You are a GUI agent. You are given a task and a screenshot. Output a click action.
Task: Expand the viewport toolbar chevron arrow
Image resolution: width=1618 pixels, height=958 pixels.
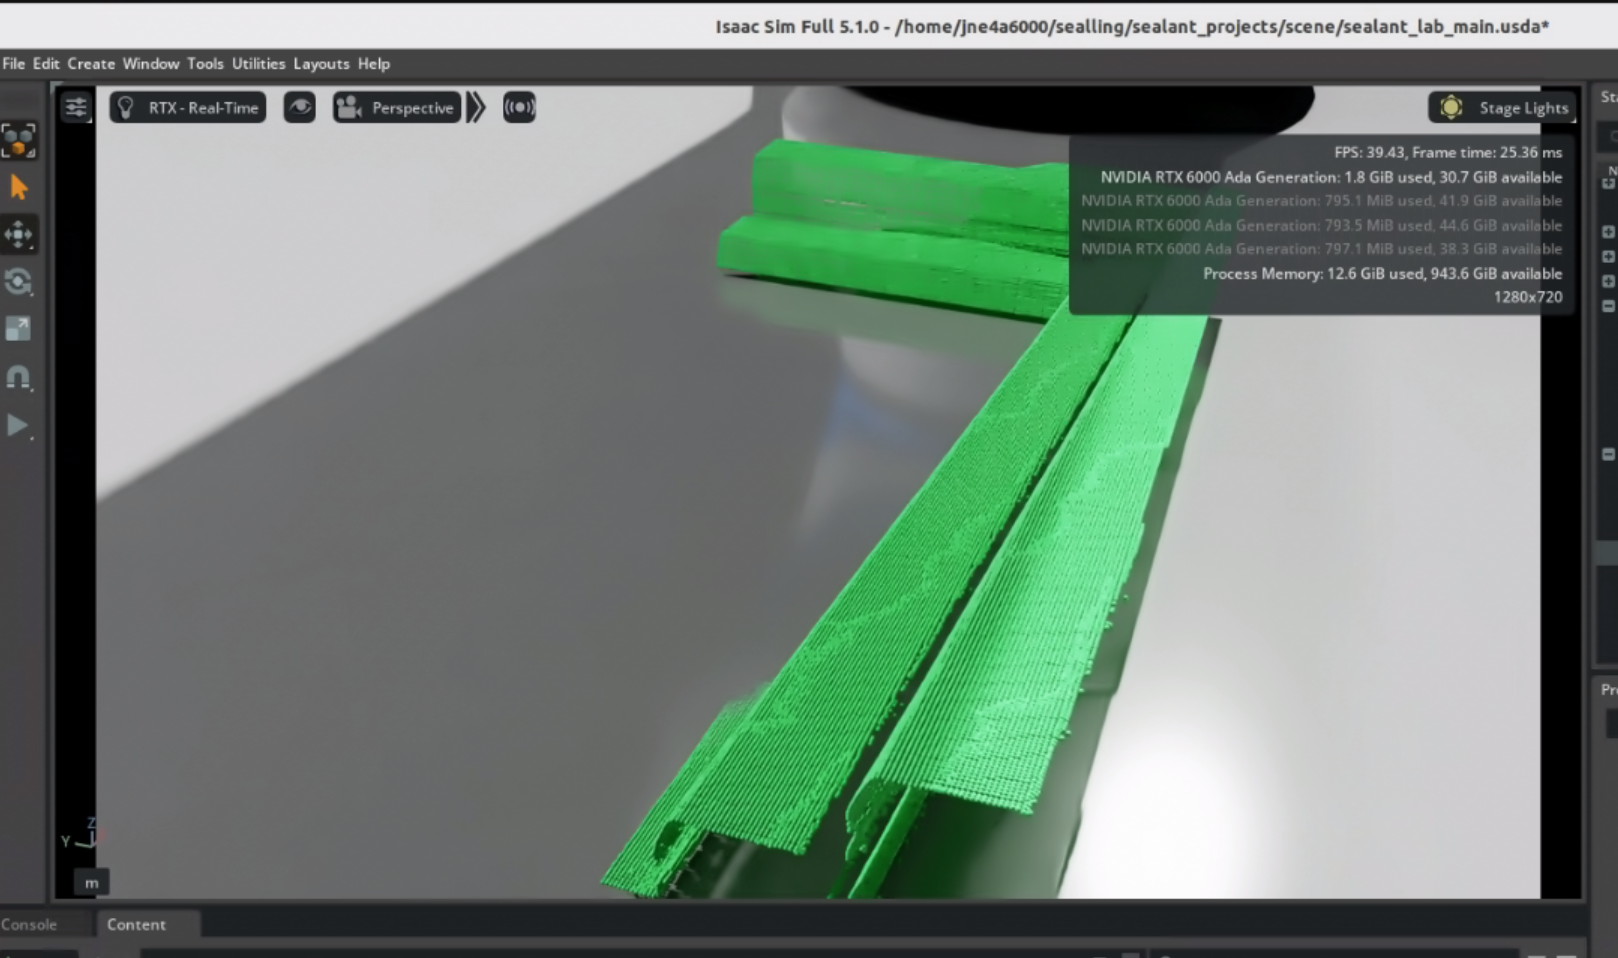(477, 107)
